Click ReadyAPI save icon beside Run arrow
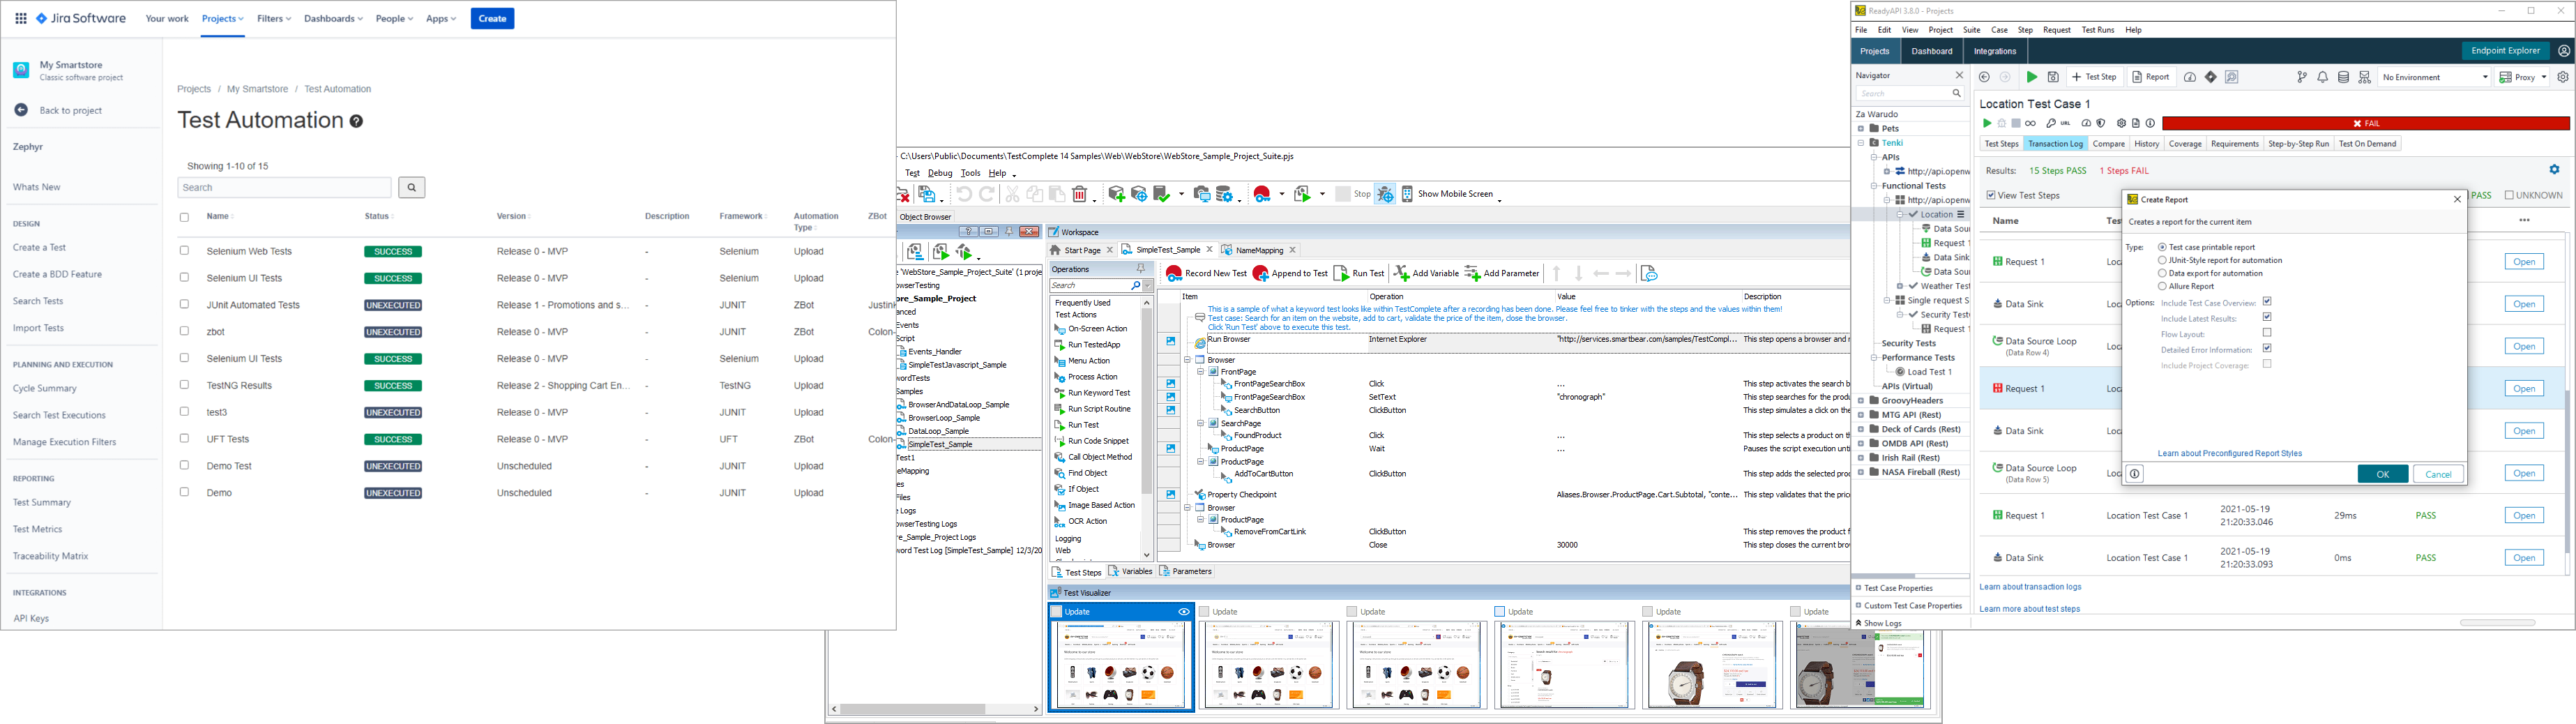The width and height of the screenshot is (2576, 724). pyautogui.click(x=2053, y=77)
